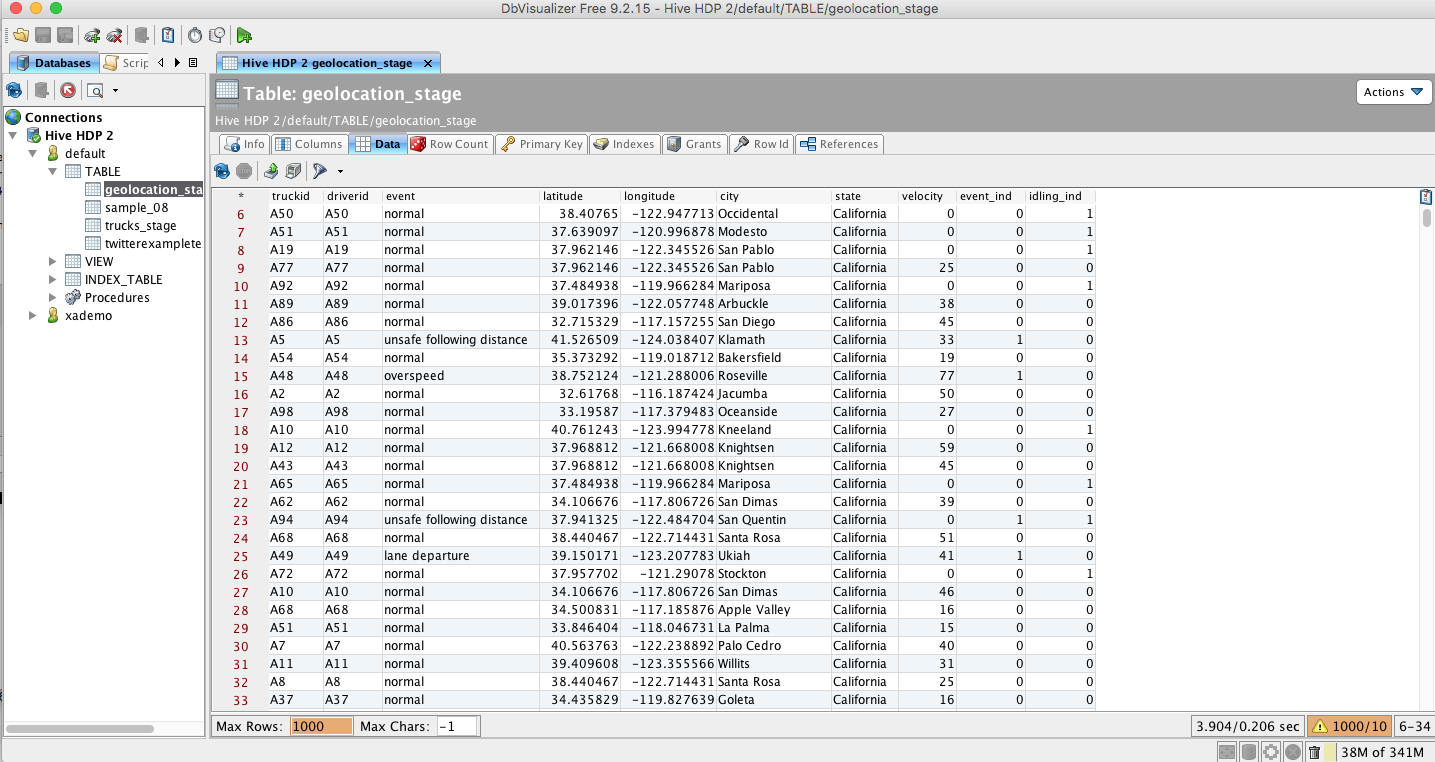Expand the xademo database node

[33, 315]
